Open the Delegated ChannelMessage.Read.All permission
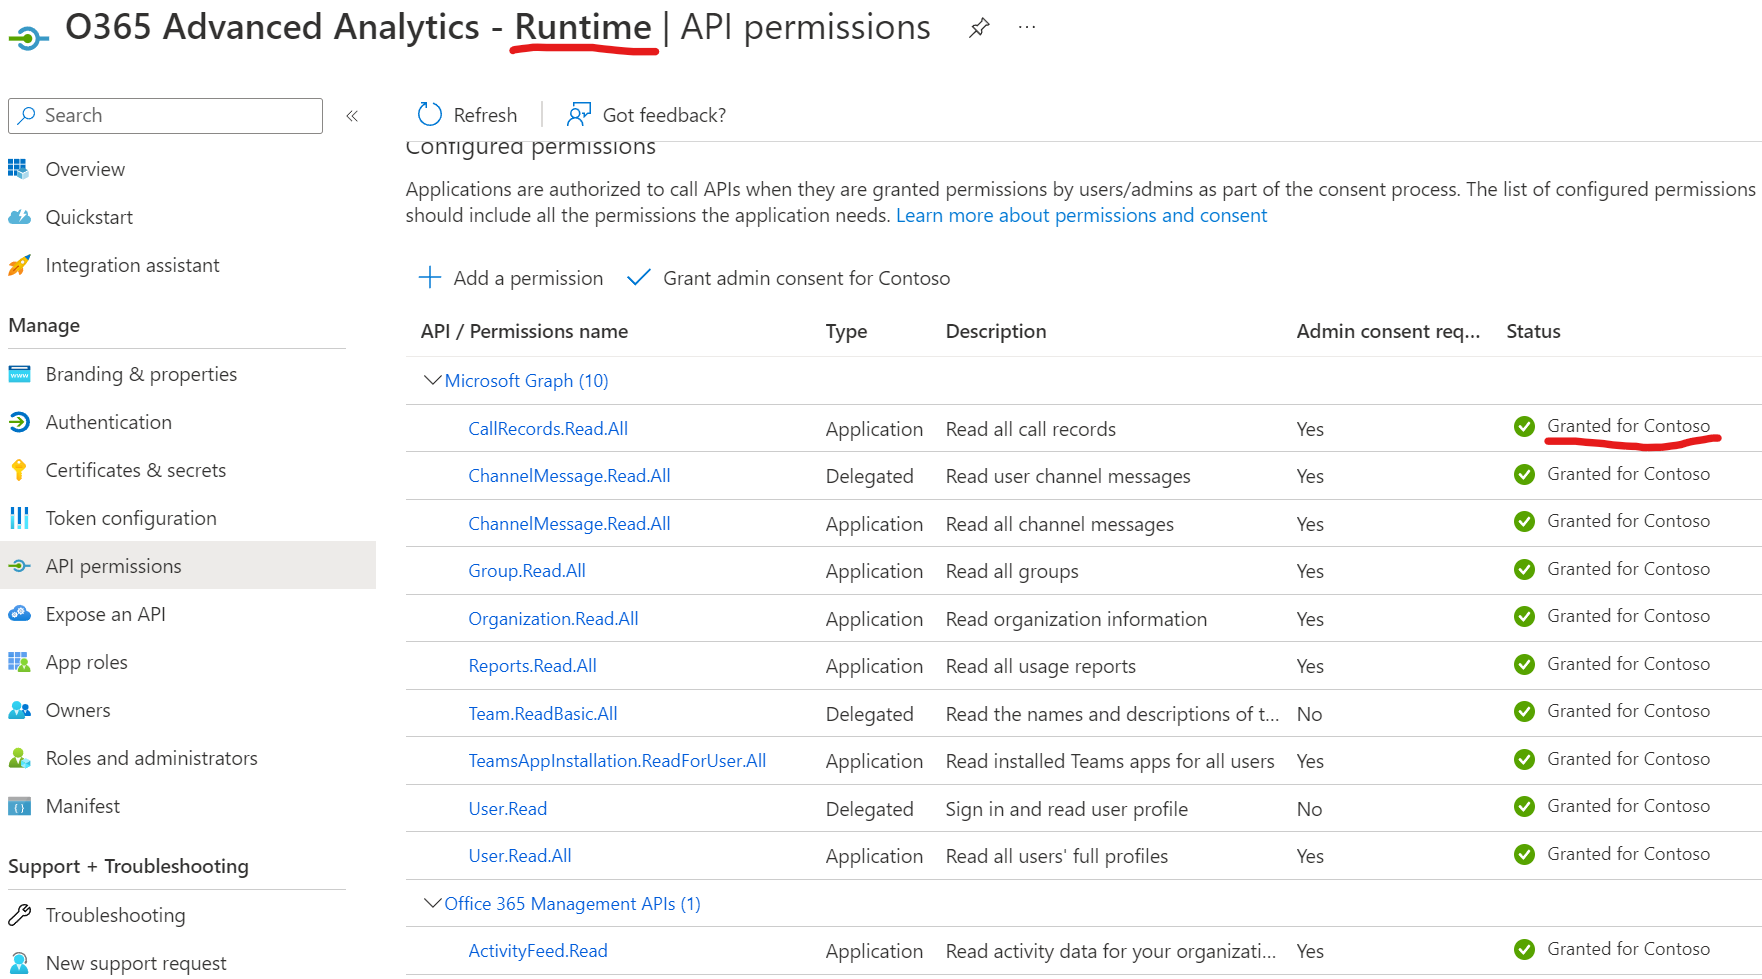 [569, 476]
